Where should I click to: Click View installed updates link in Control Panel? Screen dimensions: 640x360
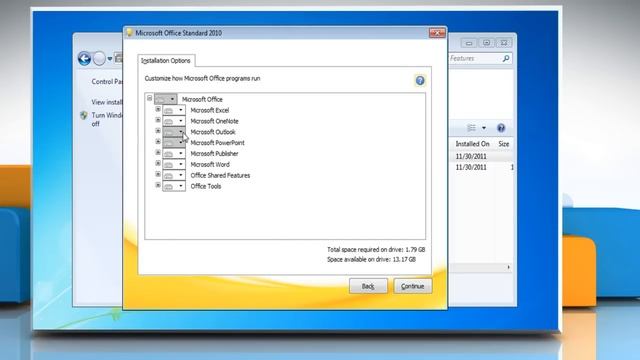(107, 102)
